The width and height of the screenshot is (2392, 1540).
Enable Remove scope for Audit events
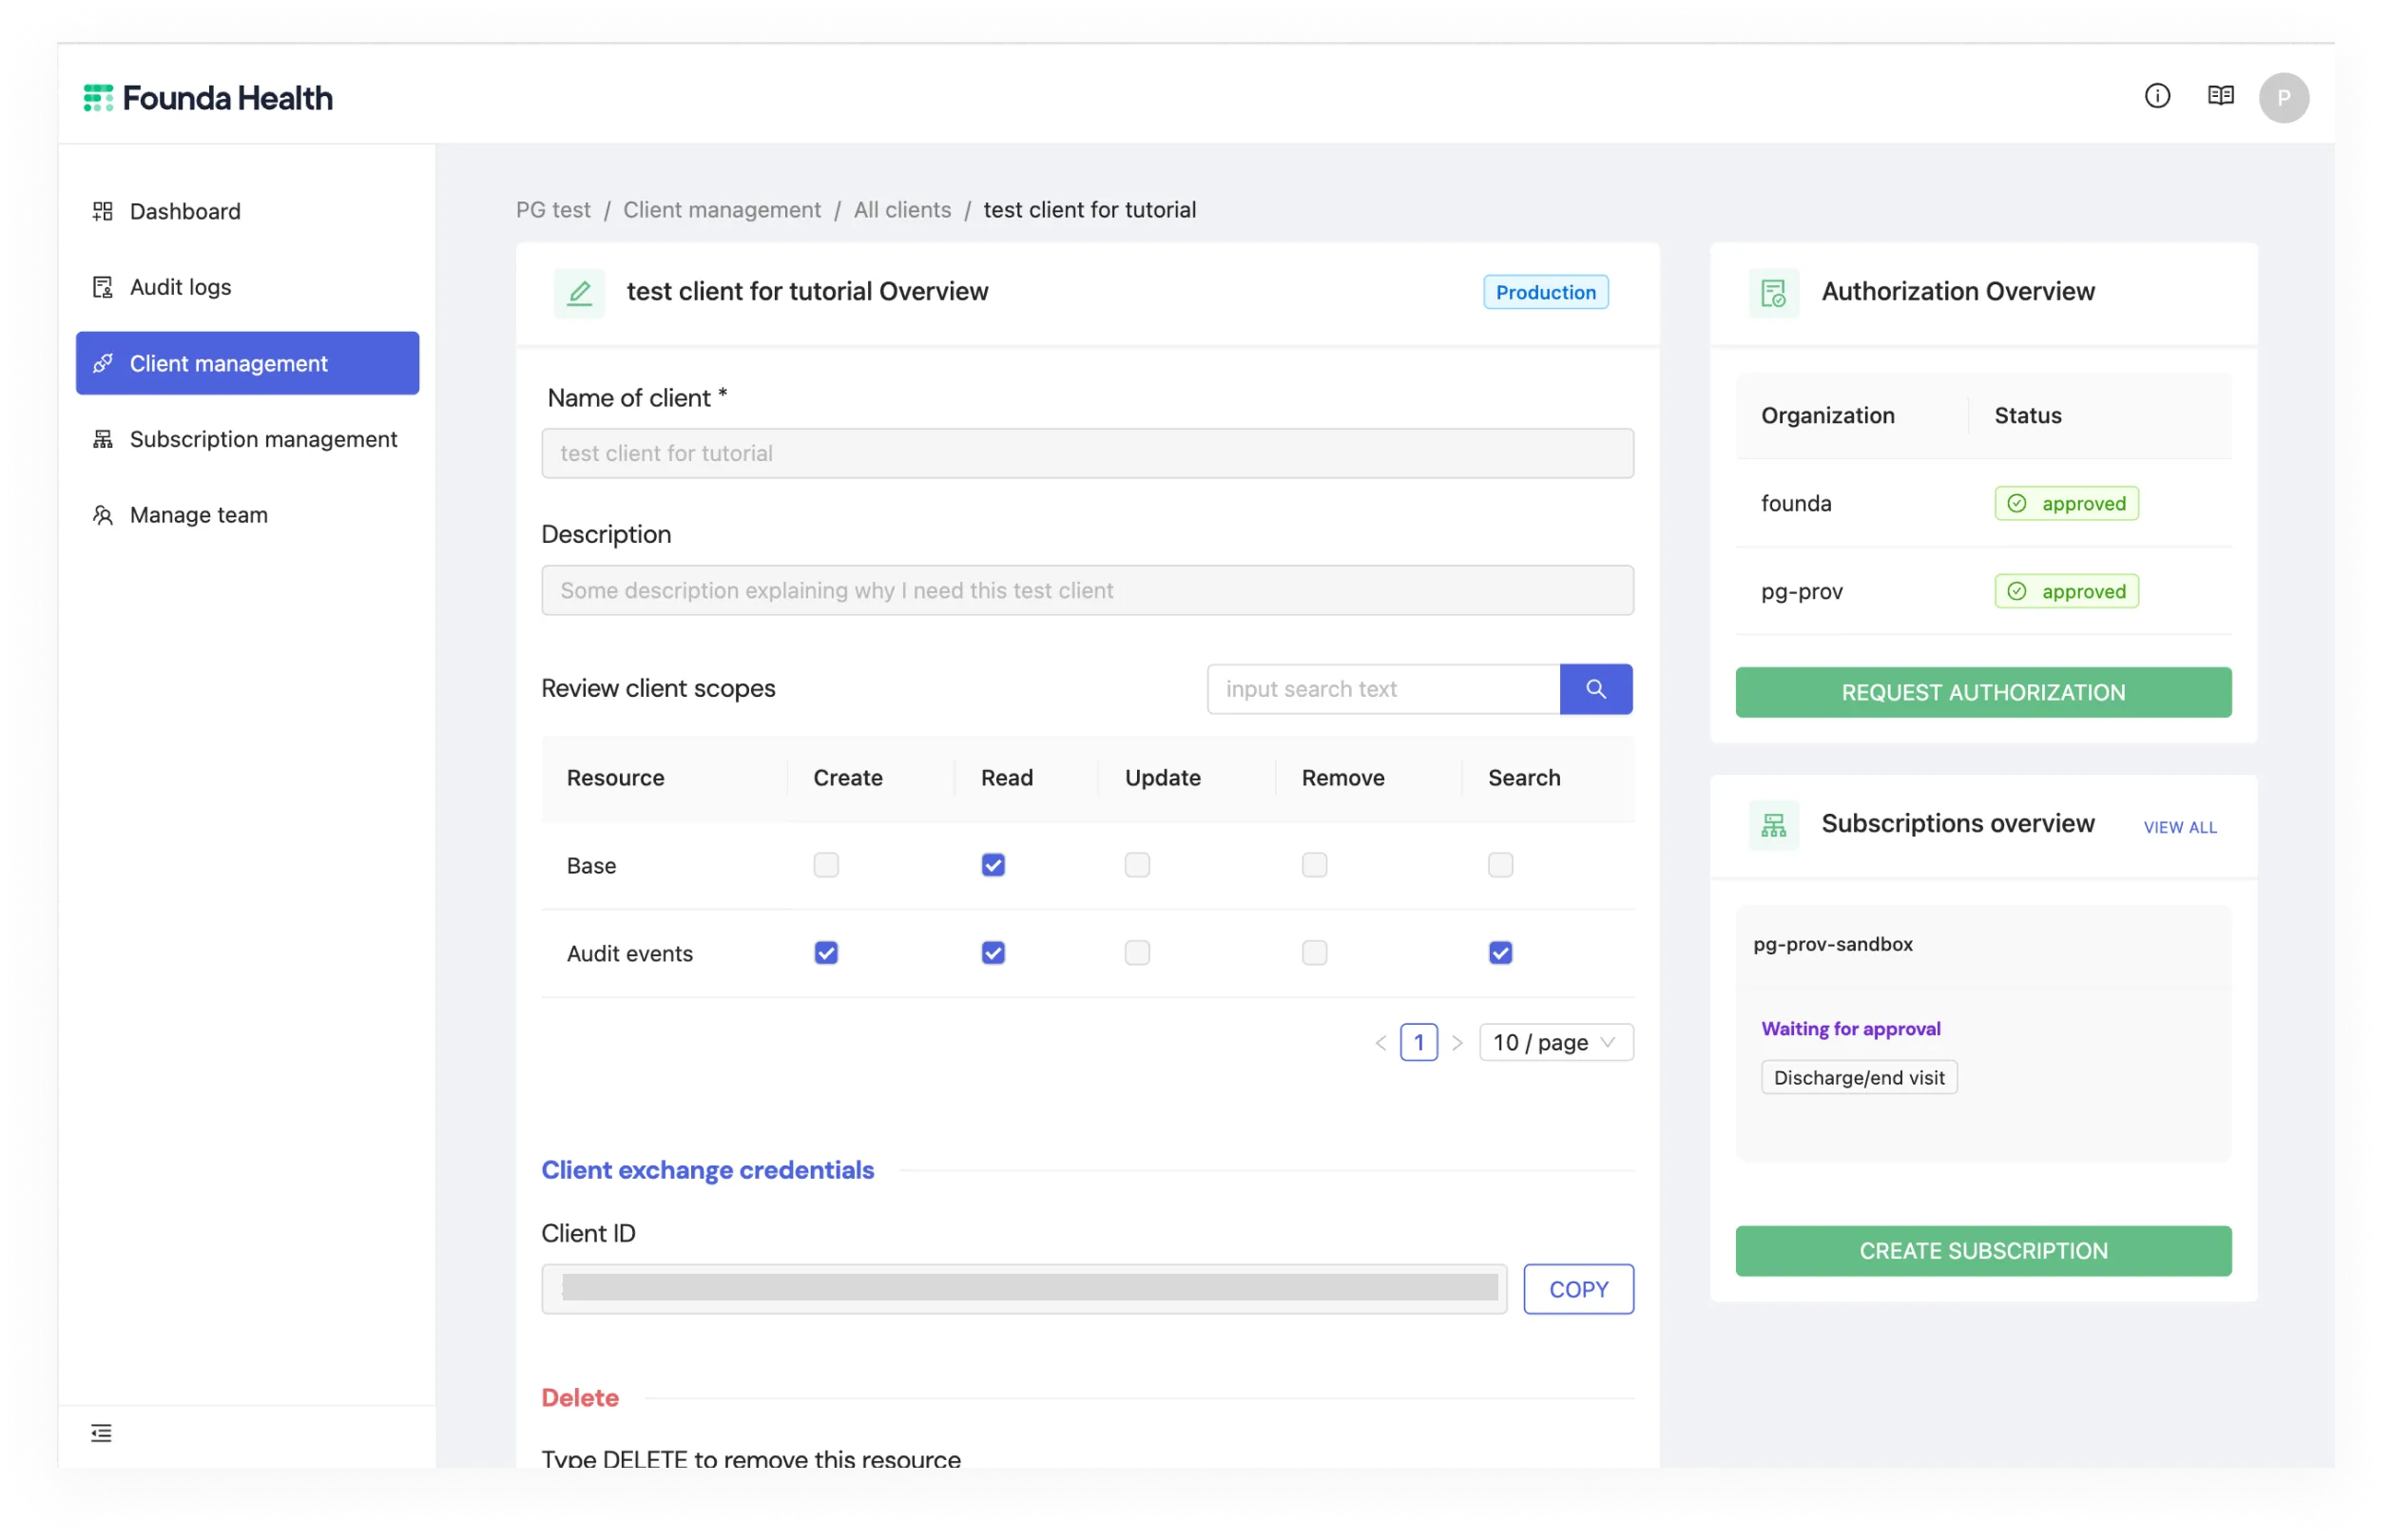[x=1314, y=953]
